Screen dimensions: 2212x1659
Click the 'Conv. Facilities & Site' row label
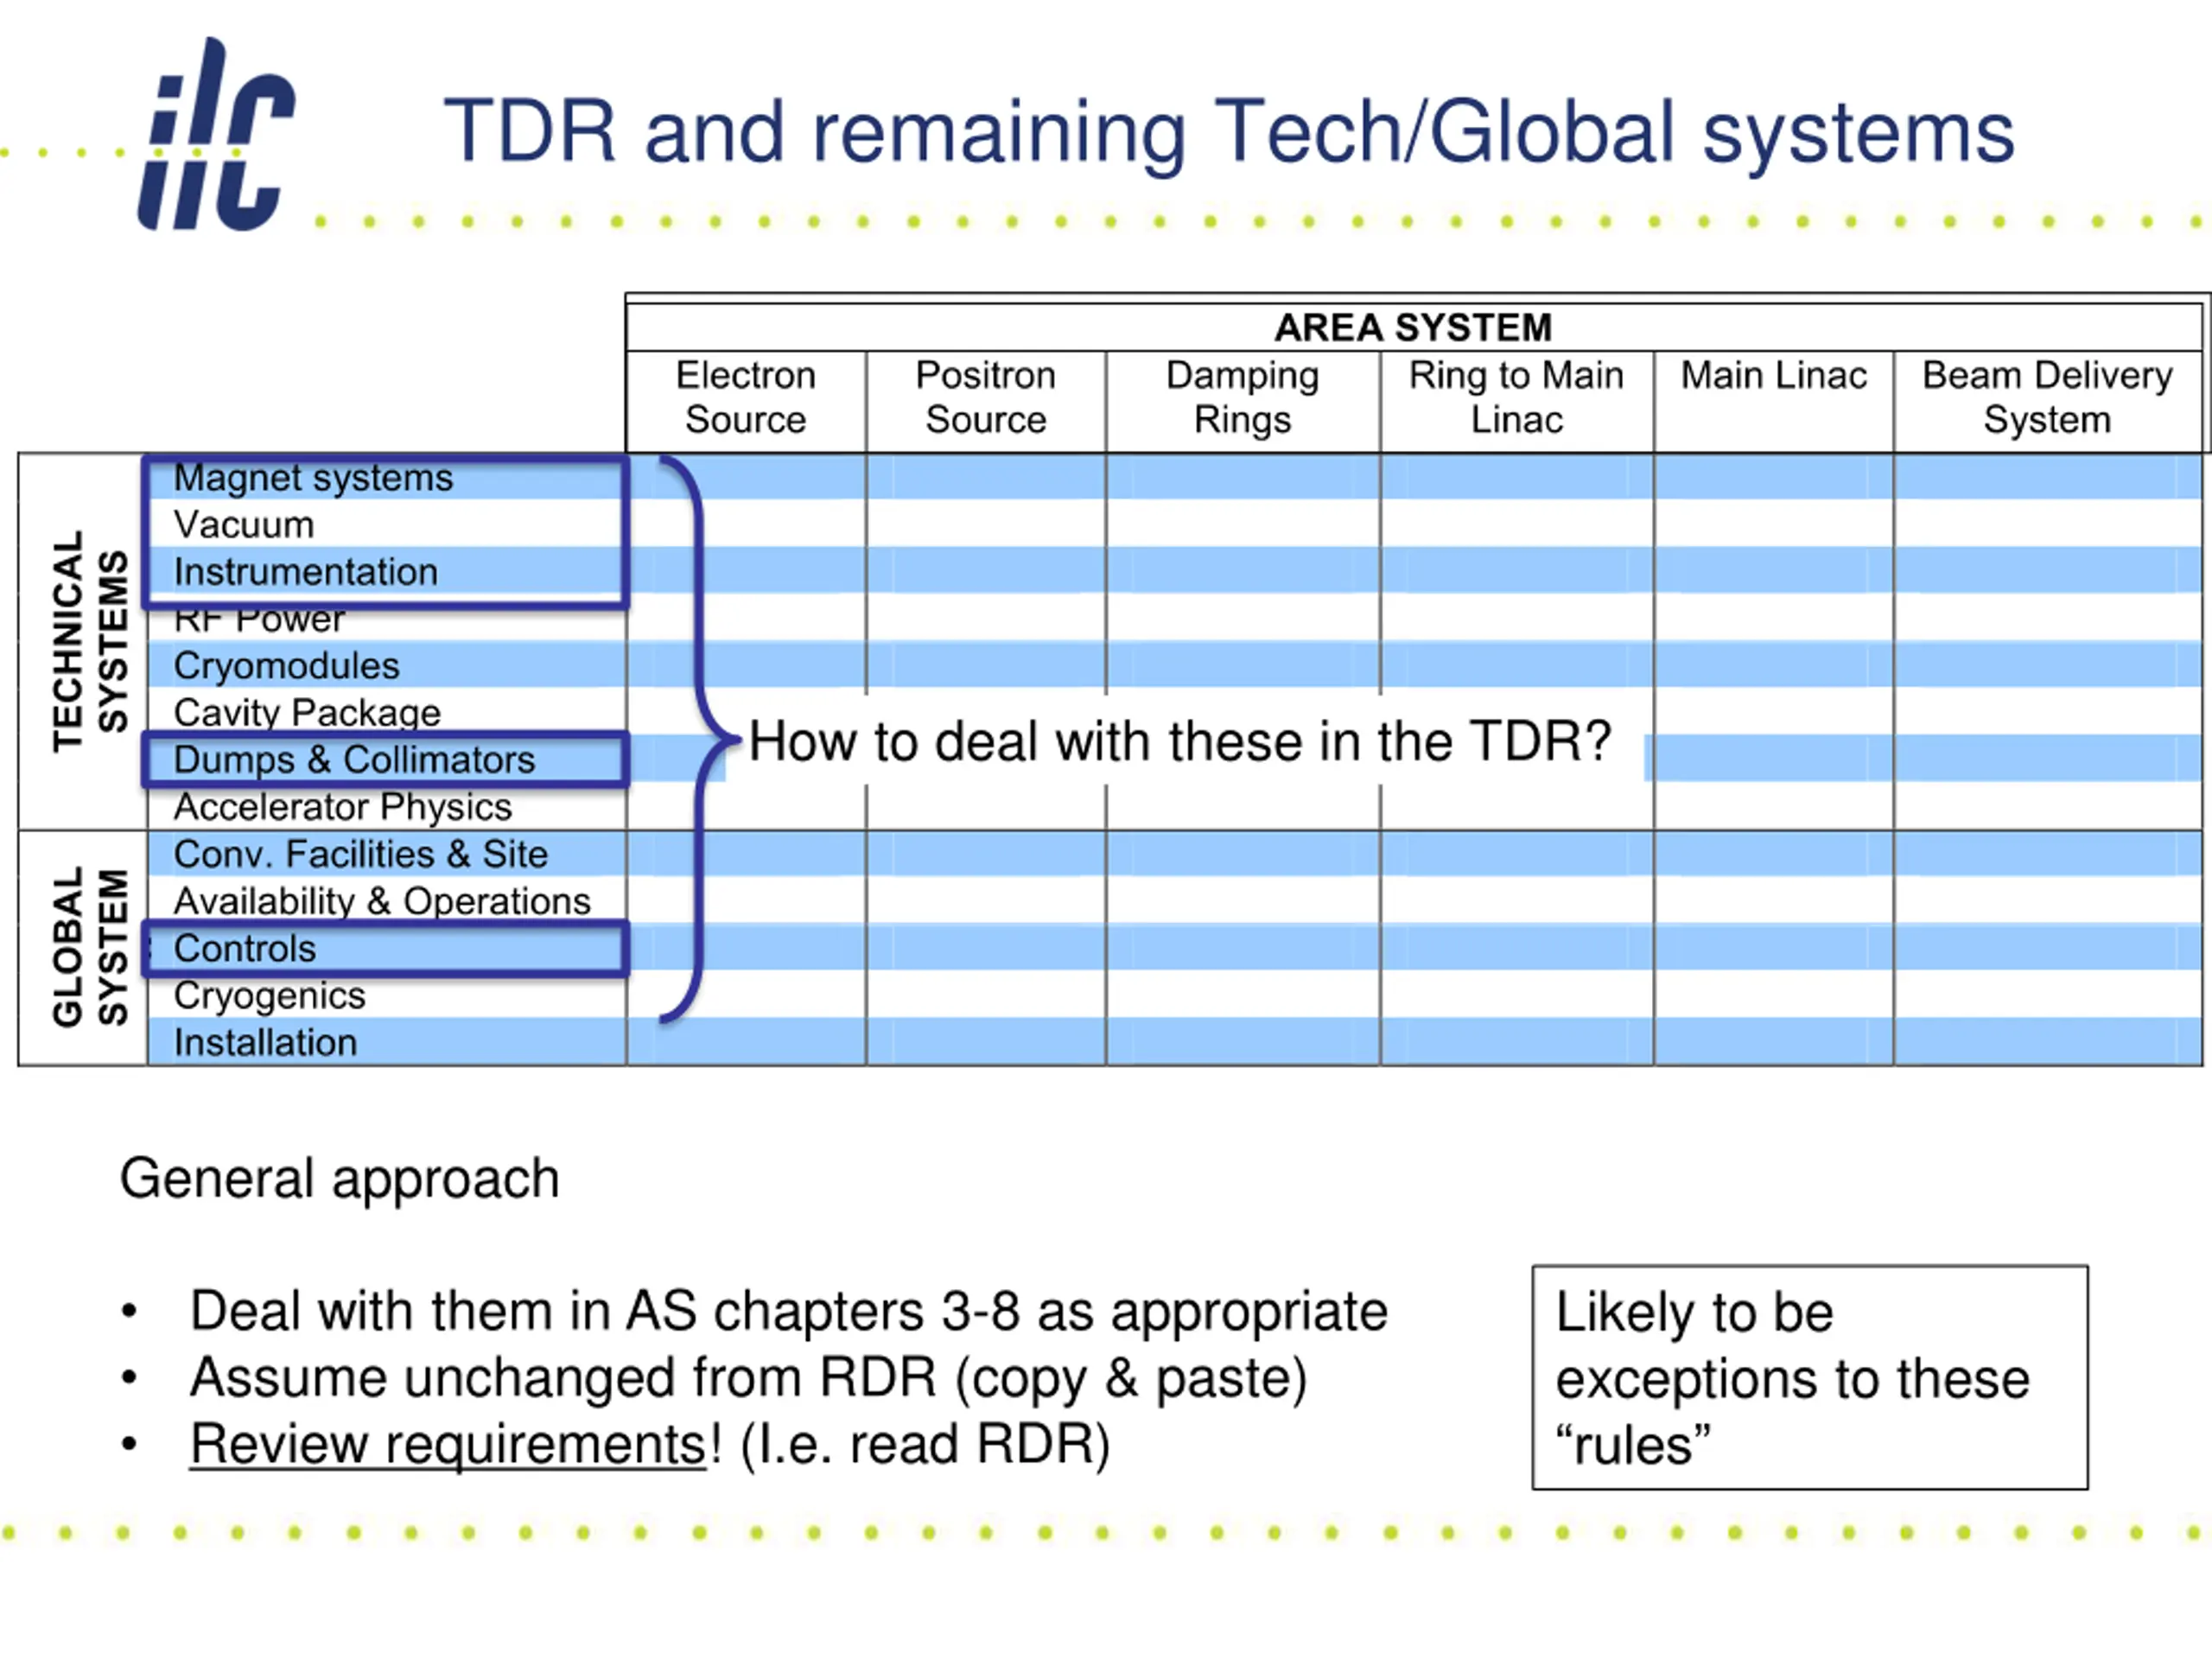click(361, 854)
